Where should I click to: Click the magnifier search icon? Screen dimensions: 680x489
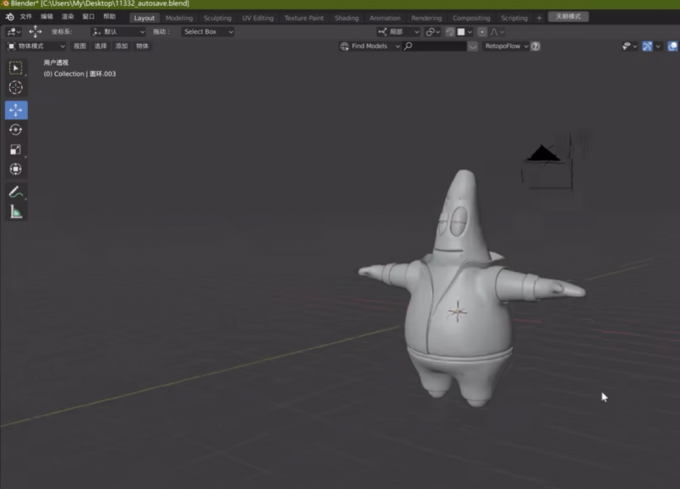[408, 46]
